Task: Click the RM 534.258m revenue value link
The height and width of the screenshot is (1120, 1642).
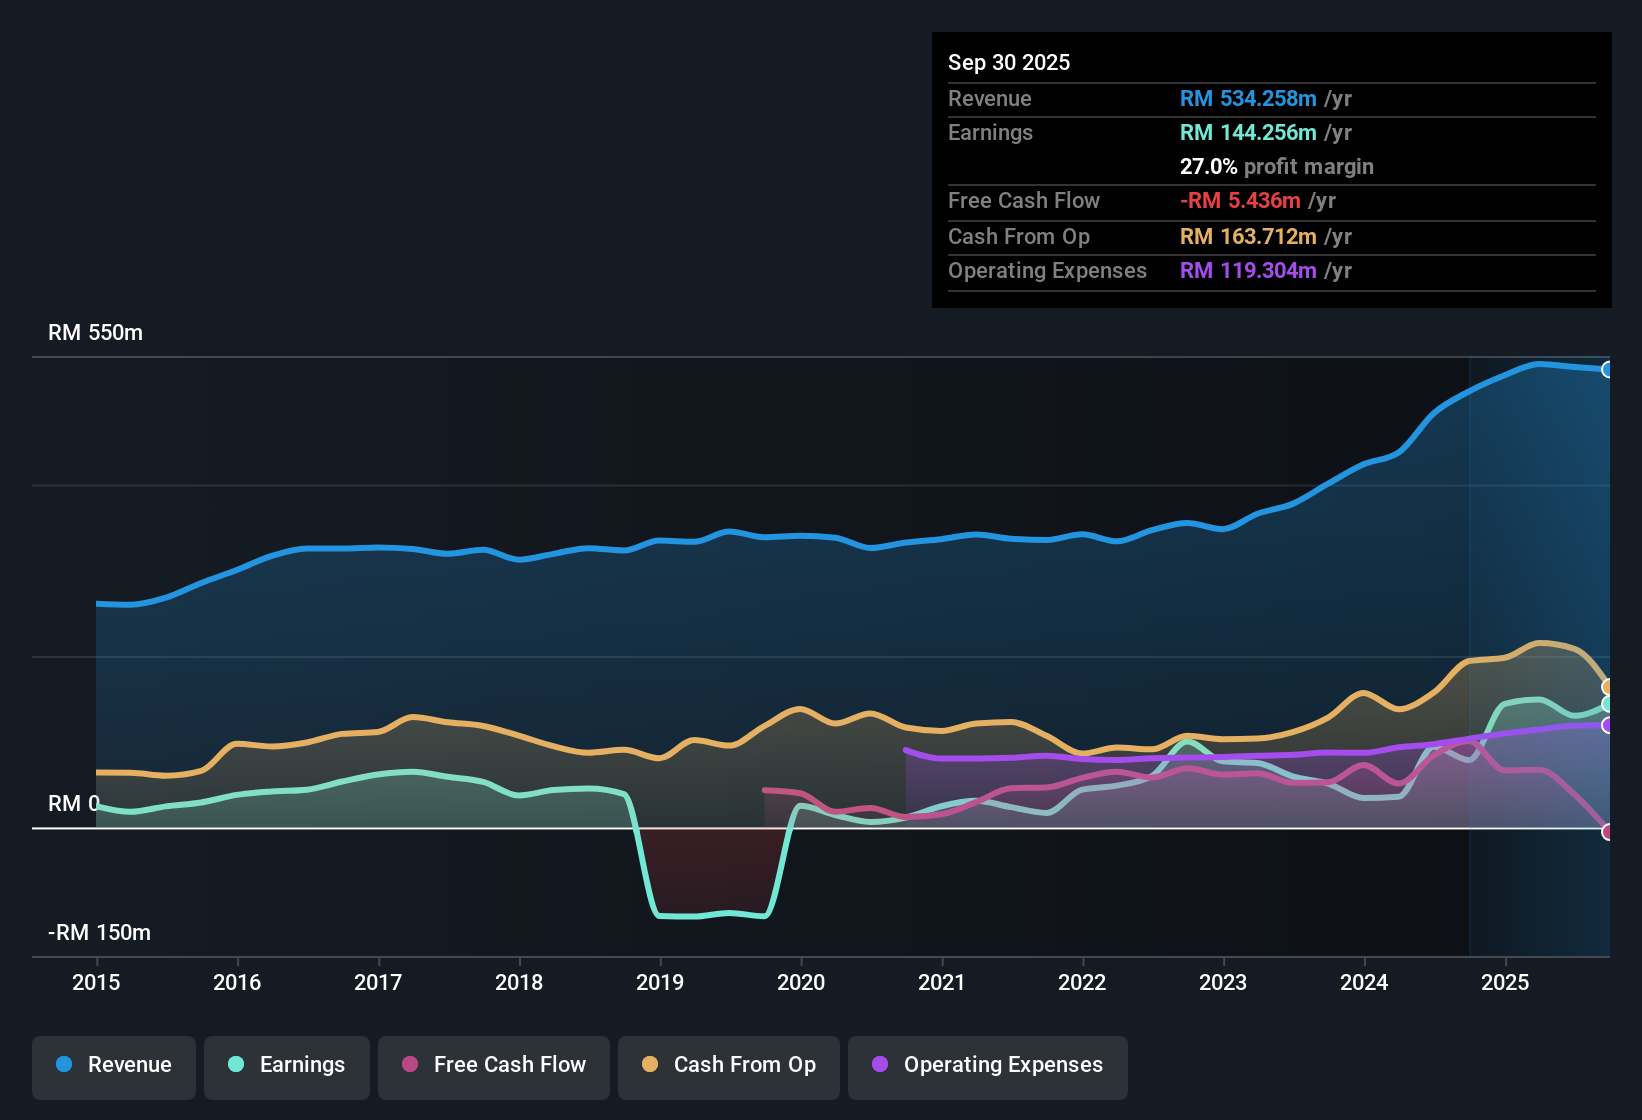Action: [1247, 99]
